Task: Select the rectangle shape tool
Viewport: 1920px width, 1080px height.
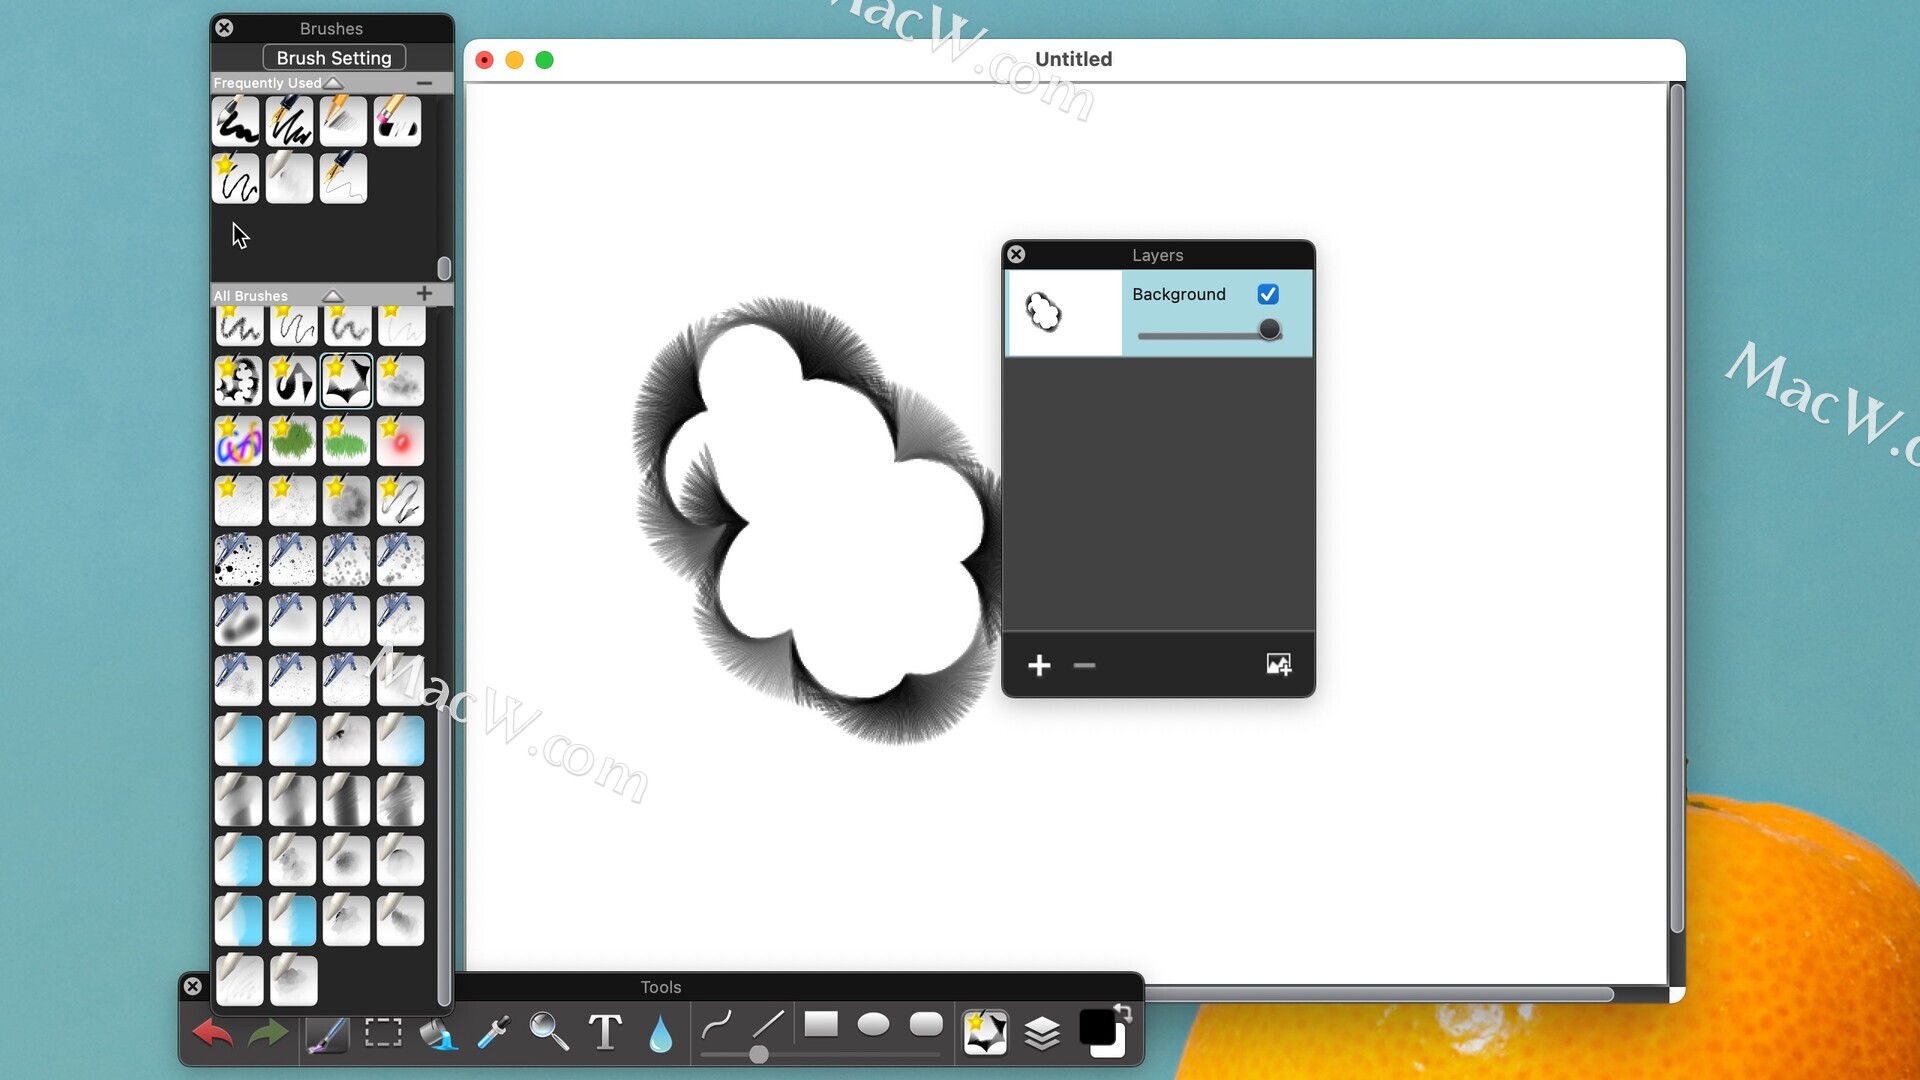Action: point(821,1024)
